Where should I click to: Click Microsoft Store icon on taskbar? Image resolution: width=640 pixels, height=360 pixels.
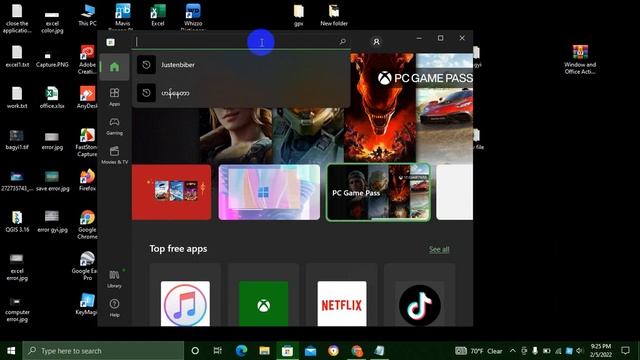click(x=287, y=351)
